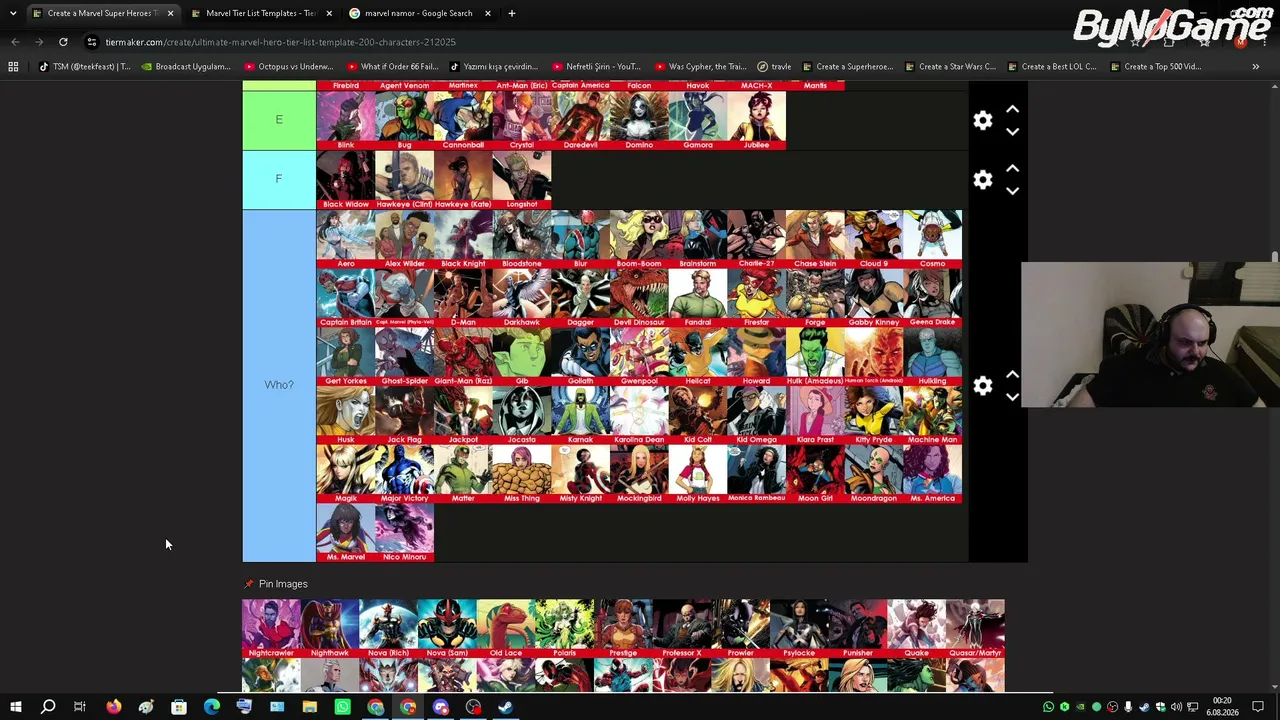Select the Professor X image from the pool
The width and height of the screenshot is (1280, 720).
coord(682,629)
